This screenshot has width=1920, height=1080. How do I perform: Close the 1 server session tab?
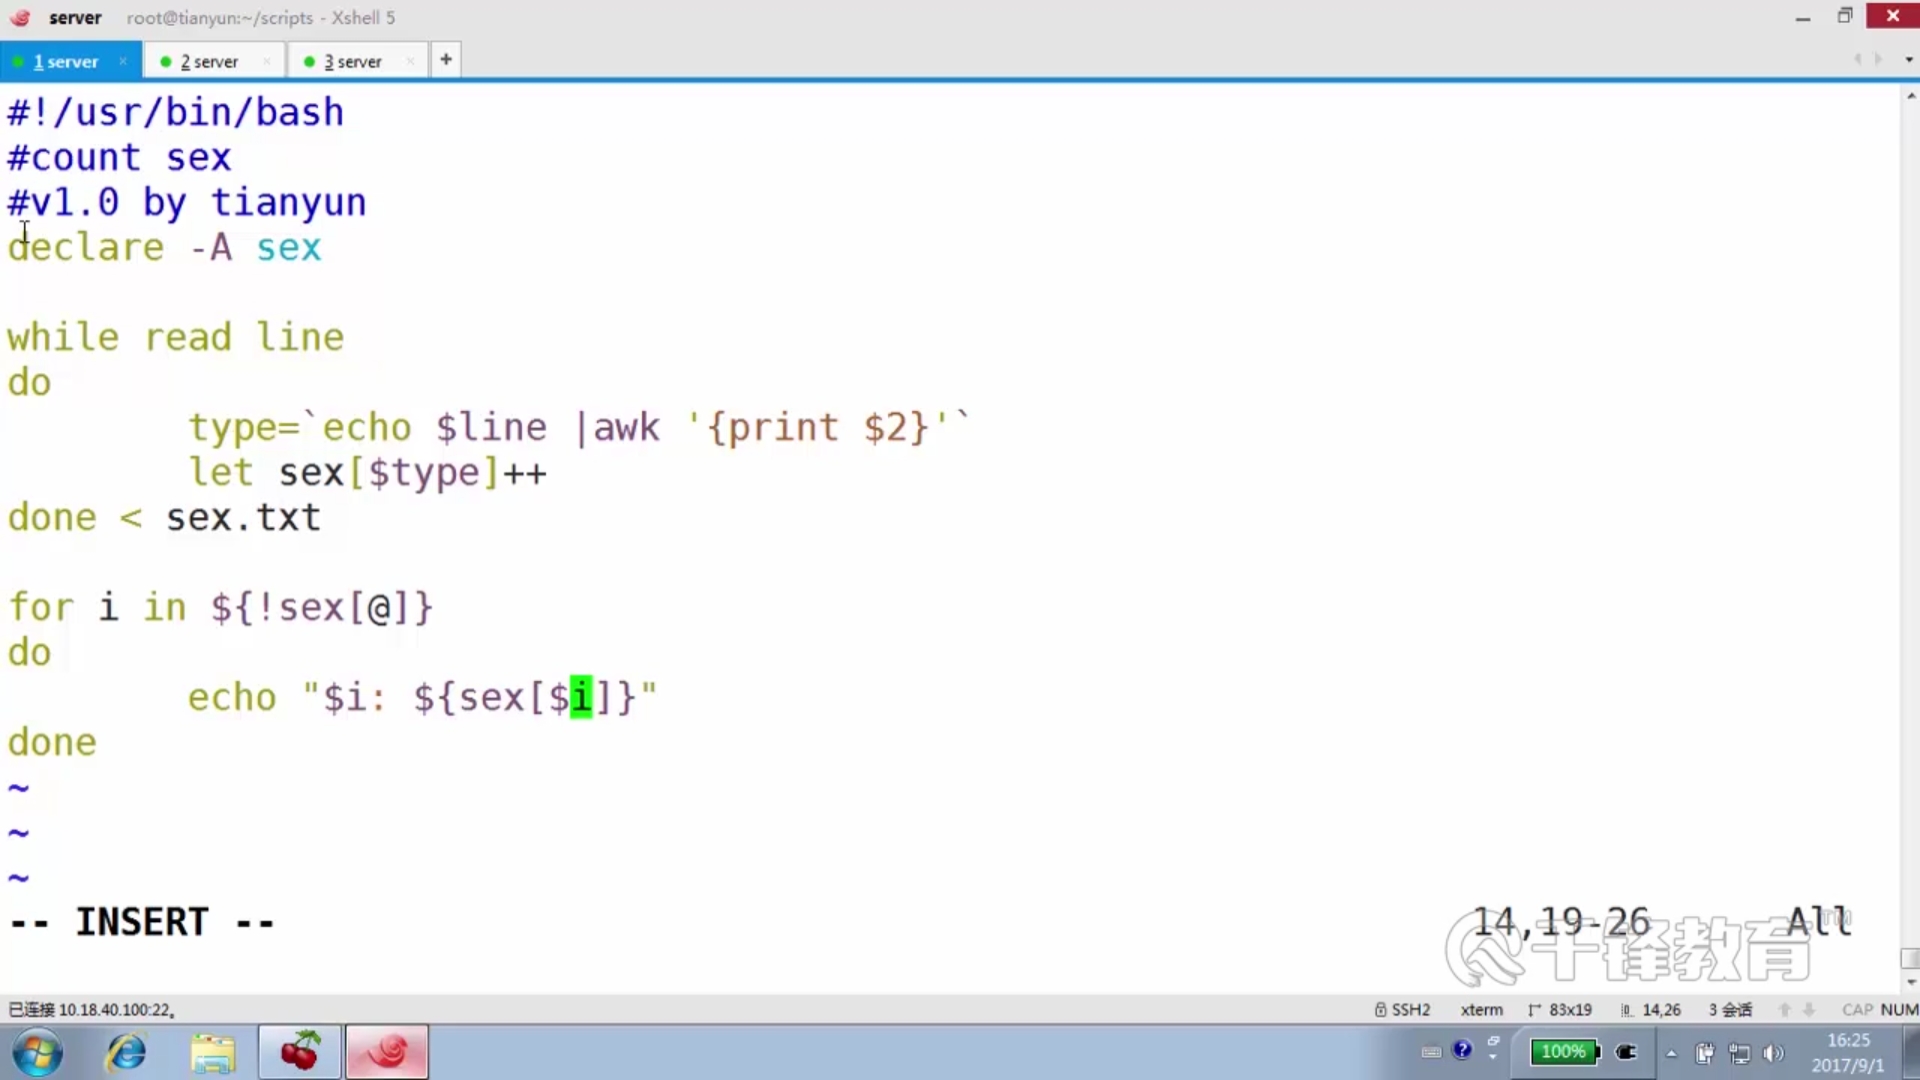[x=123, y=61]
